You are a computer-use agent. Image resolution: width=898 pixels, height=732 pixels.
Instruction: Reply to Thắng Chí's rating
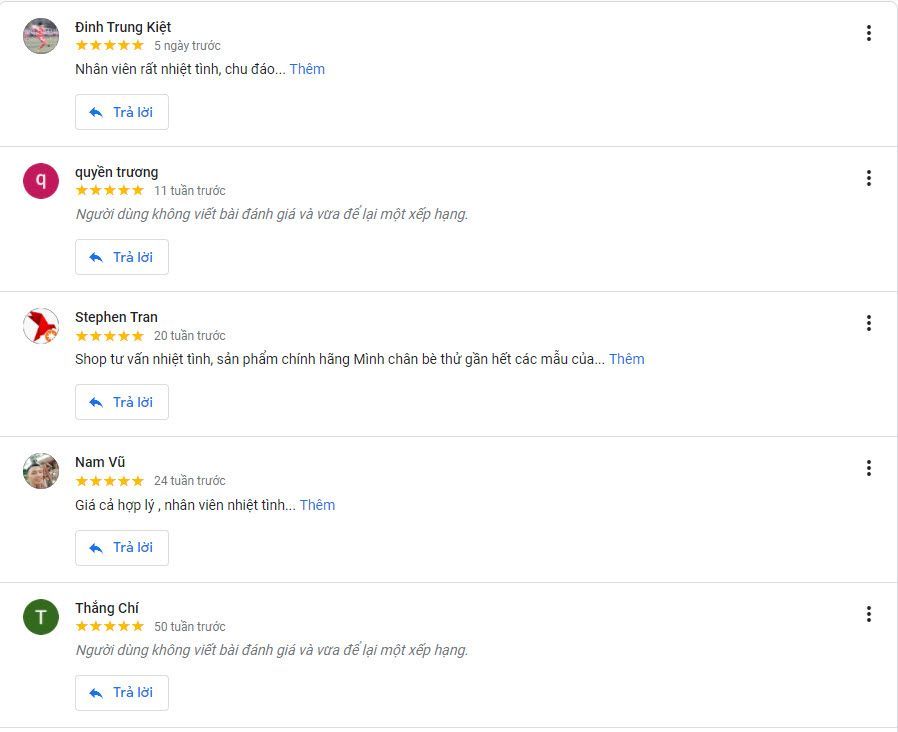pyautogui.click(x=122, y=693)
